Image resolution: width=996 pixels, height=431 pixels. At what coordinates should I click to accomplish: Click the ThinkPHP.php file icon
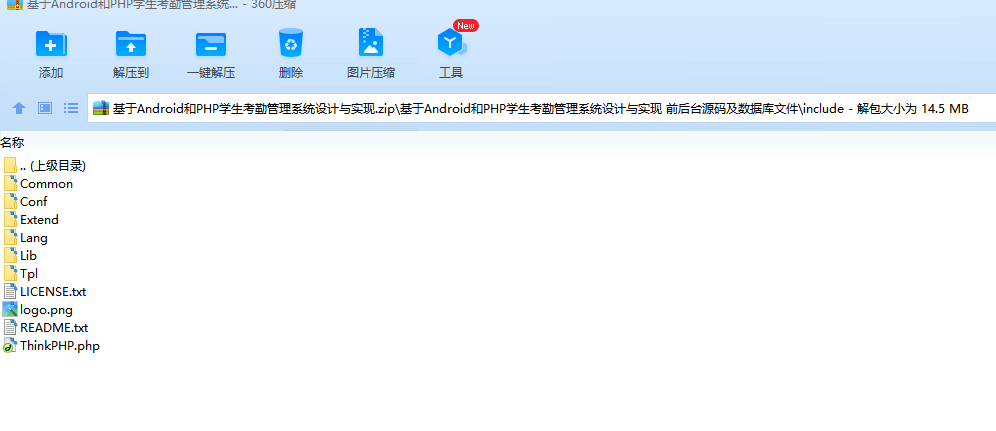[10, 346]
